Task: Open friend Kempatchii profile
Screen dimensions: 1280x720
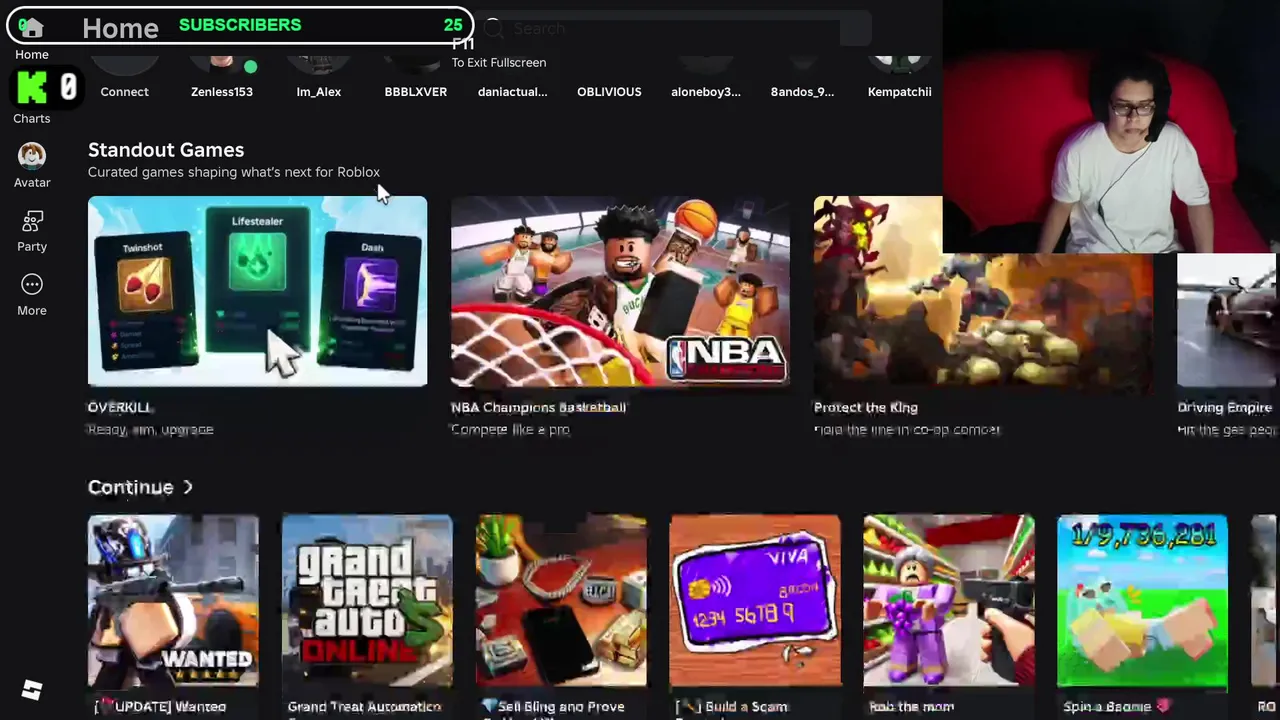Action: click(899, 76)
